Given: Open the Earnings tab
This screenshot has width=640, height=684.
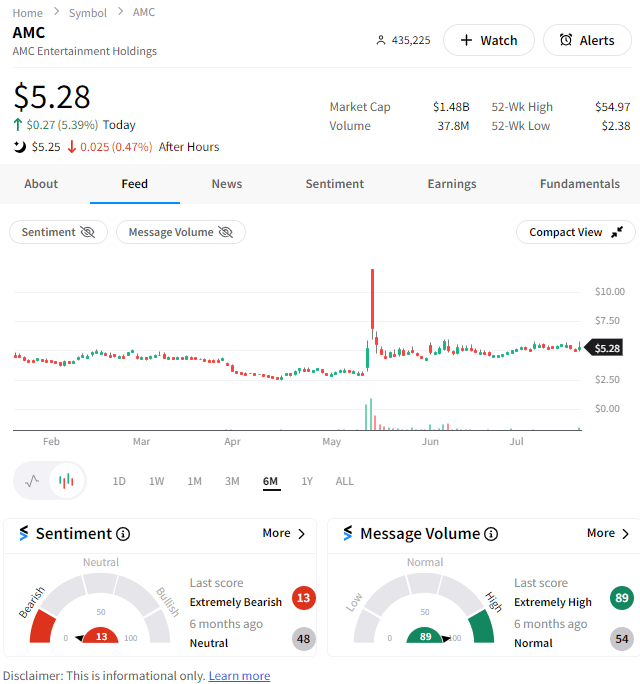Looking at the screenshot, I should tap(452, 184).
